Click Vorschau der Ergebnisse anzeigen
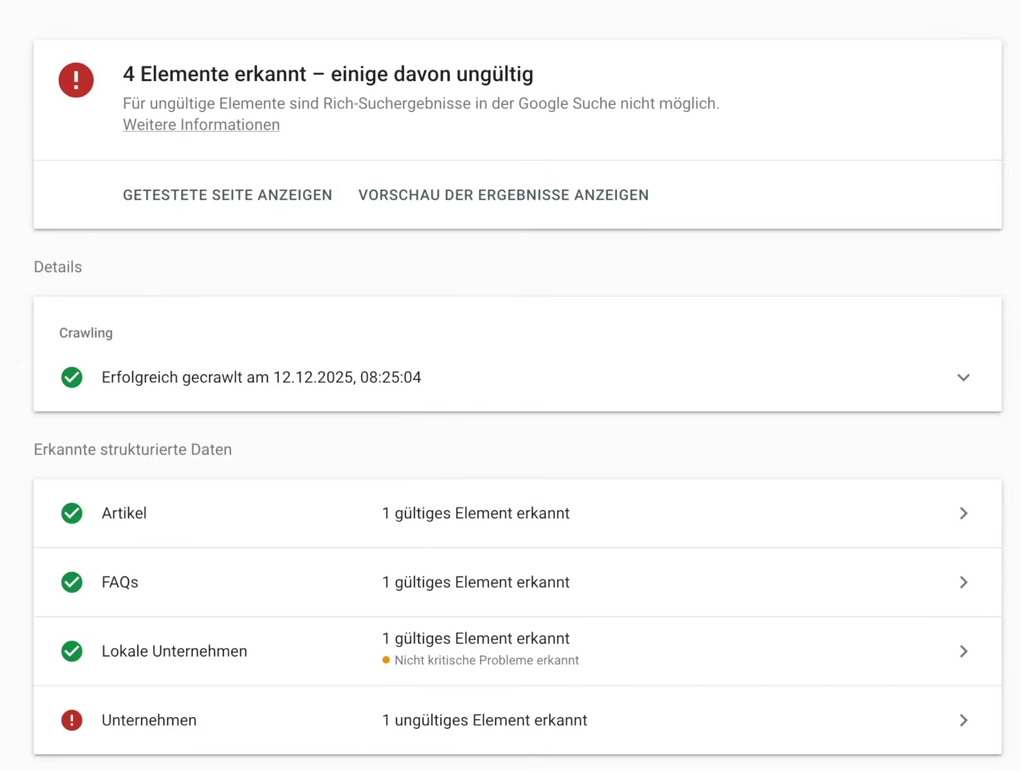The height and width of the screenshot is (771, 1021). point(503,195)
